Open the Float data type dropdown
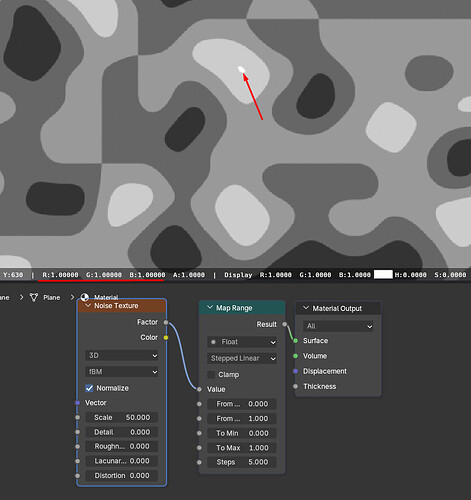The image size is (471, 500). point(242,342)
